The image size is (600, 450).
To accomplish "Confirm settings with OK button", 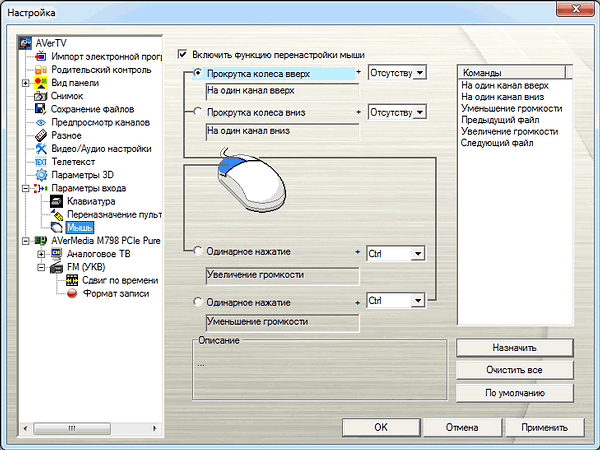I will click(381, 427).
